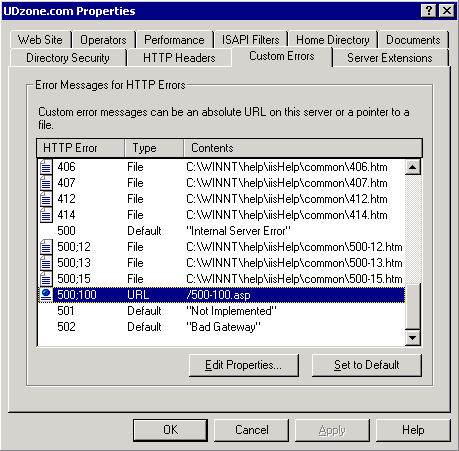Screen dimensions: 459x451
Task: Select the 501 Not Implemented row
Action: (x=221, y=311)
